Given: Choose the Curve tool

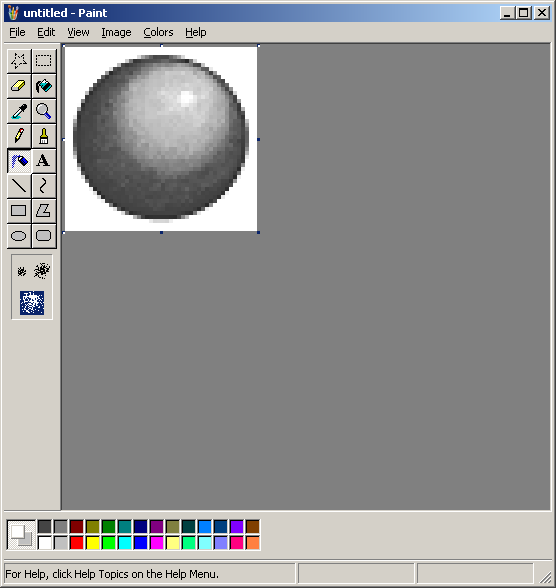Looking at the screenshot, I should [44, 186].
